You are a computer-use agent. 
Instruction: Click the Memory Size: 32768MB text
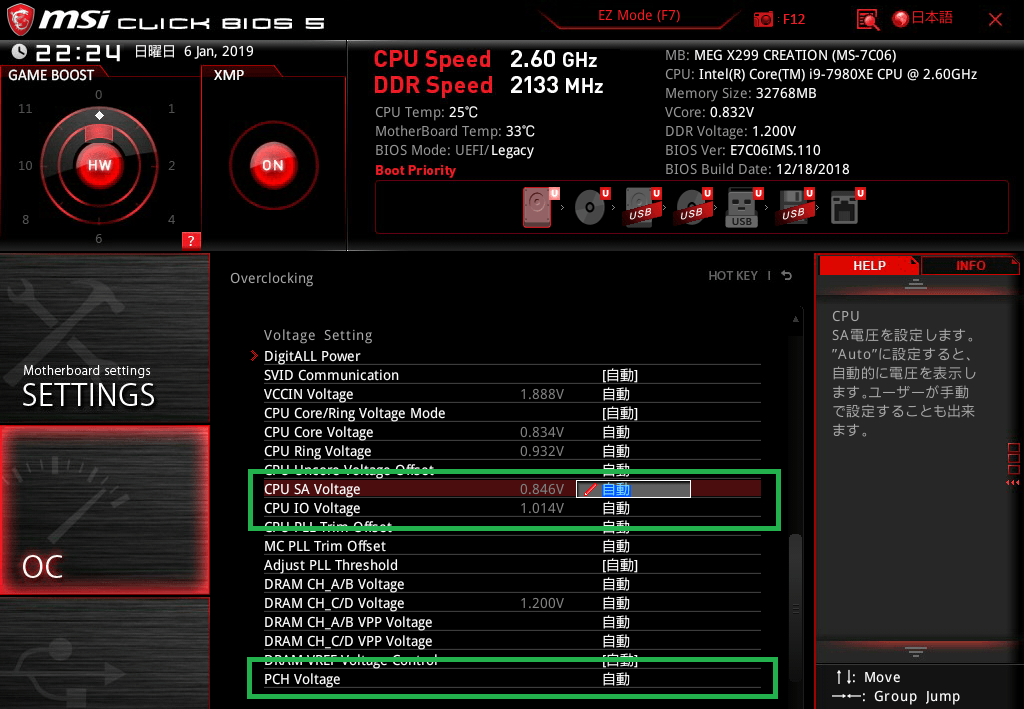click(x=741, y=93)
